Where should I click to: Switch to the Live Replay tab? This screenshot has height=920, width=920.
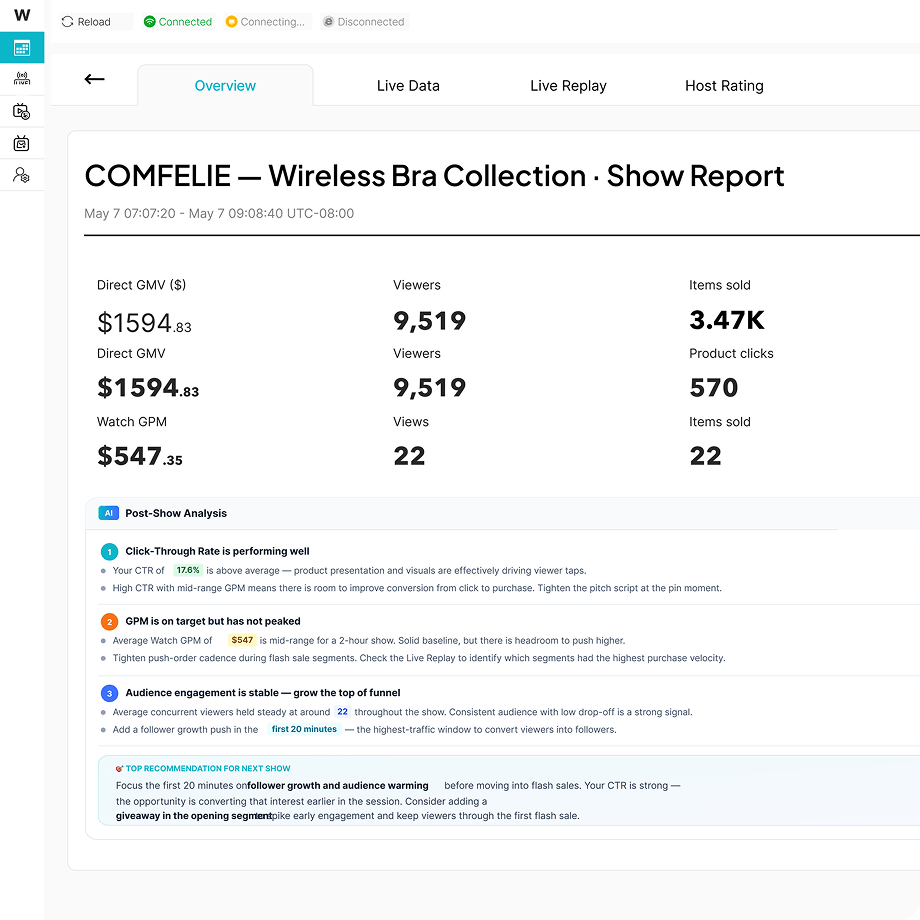coord(568,86)
